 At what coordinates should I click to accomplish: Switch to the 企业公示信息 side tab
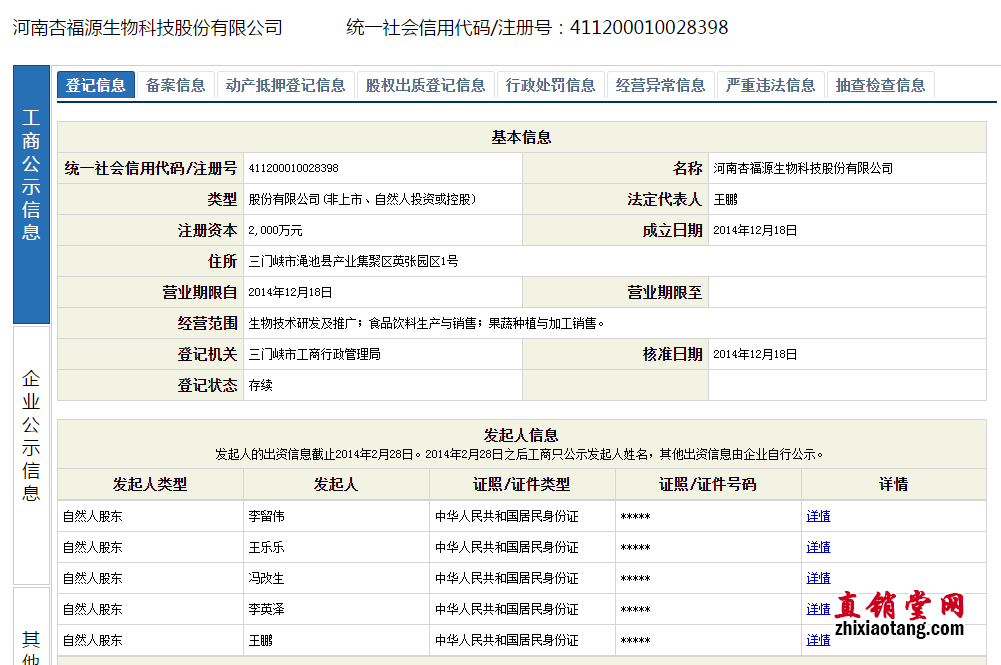click(x=31, y=455)
